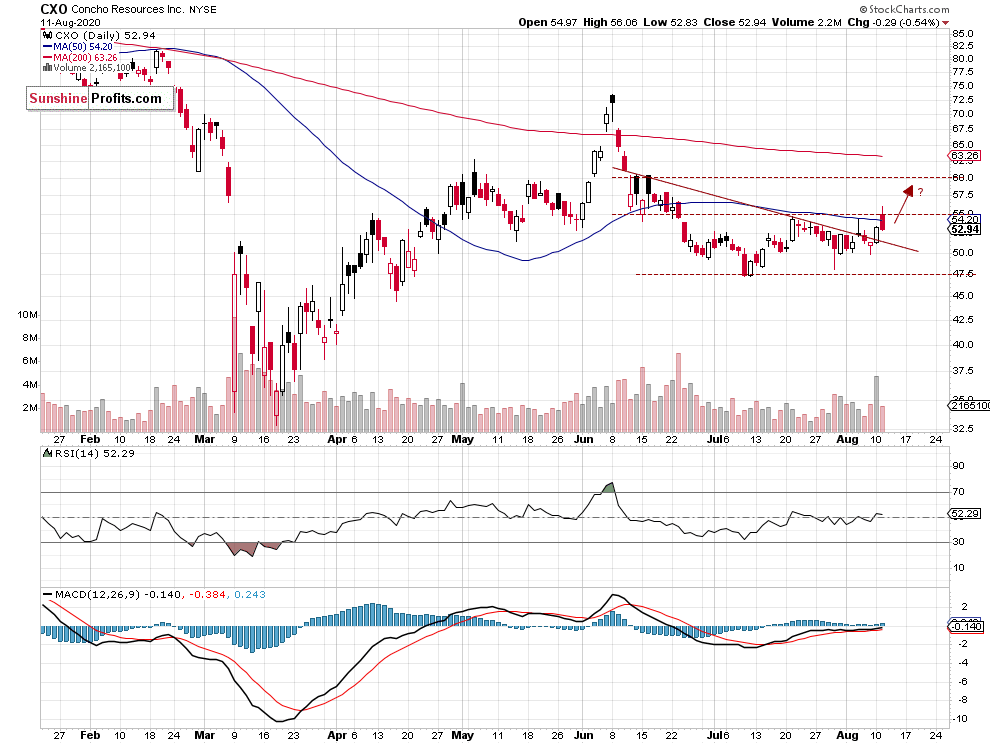Click the 6M volume axis label
Screen dimensions: 990x744
point(30,361)
